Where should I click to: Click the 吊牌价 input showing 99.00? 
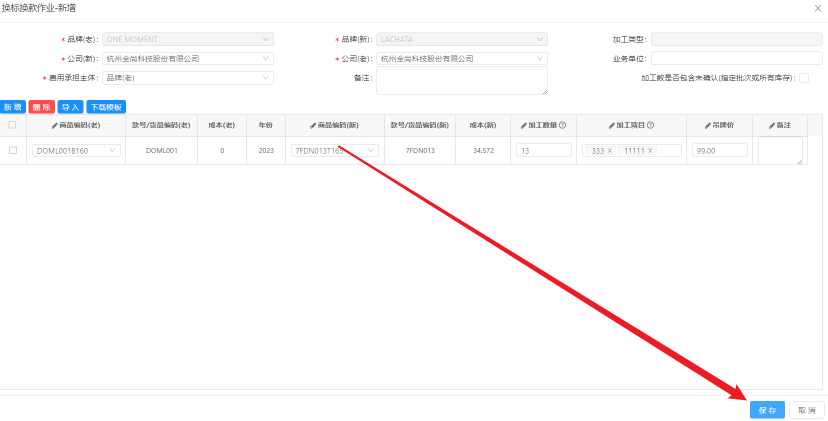tap(719, 151)
